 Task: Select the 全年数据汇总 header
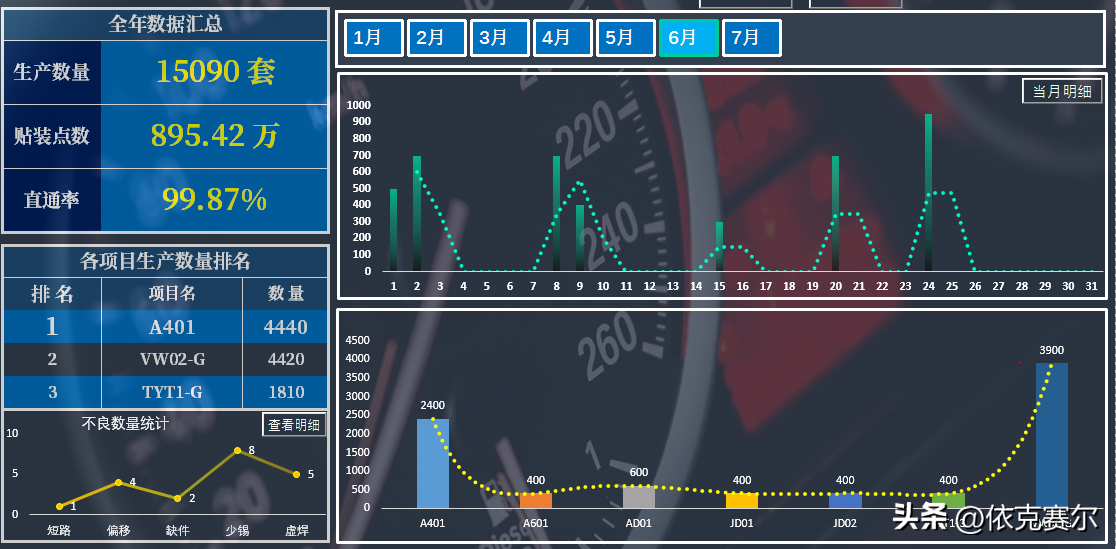click(165, 24)
